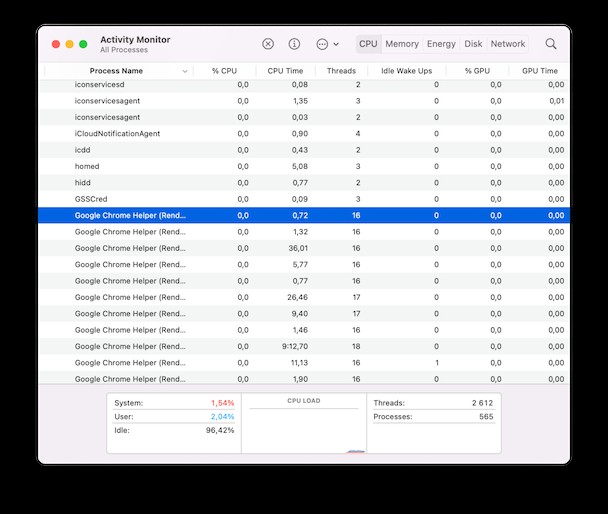Select the iconservicesd process row
608x514 pixels.
[304, 85]
